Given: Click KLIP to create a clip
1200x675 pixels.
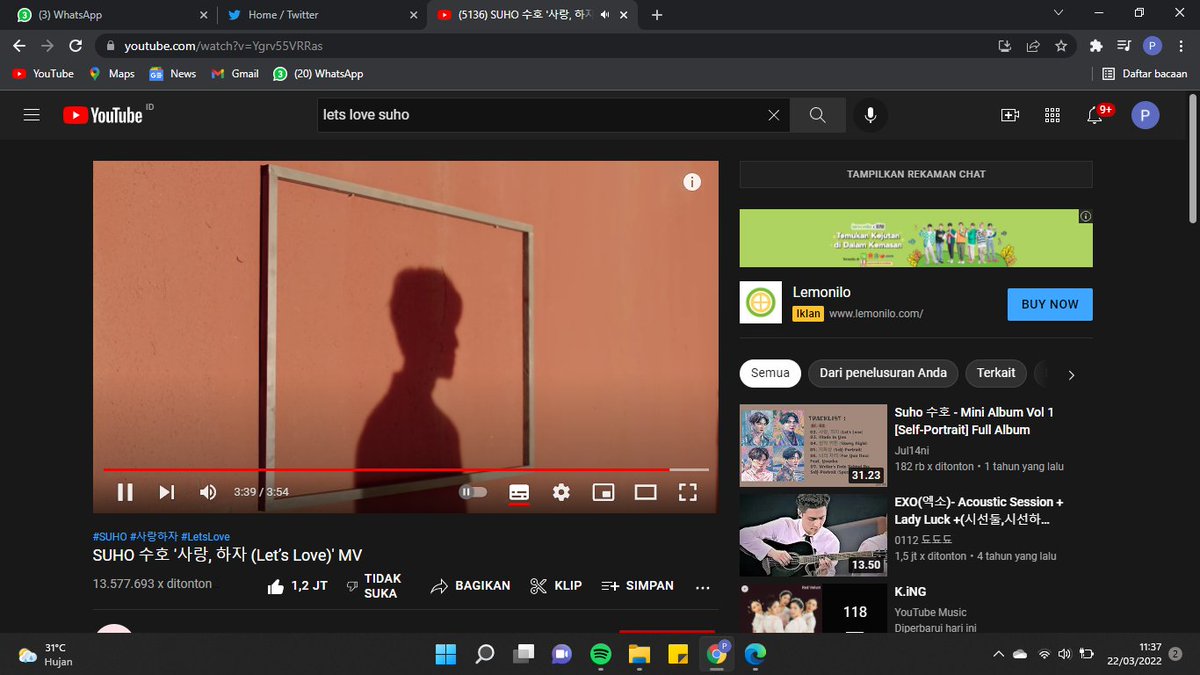Looking at the screenshot, I should click(556, 586).
